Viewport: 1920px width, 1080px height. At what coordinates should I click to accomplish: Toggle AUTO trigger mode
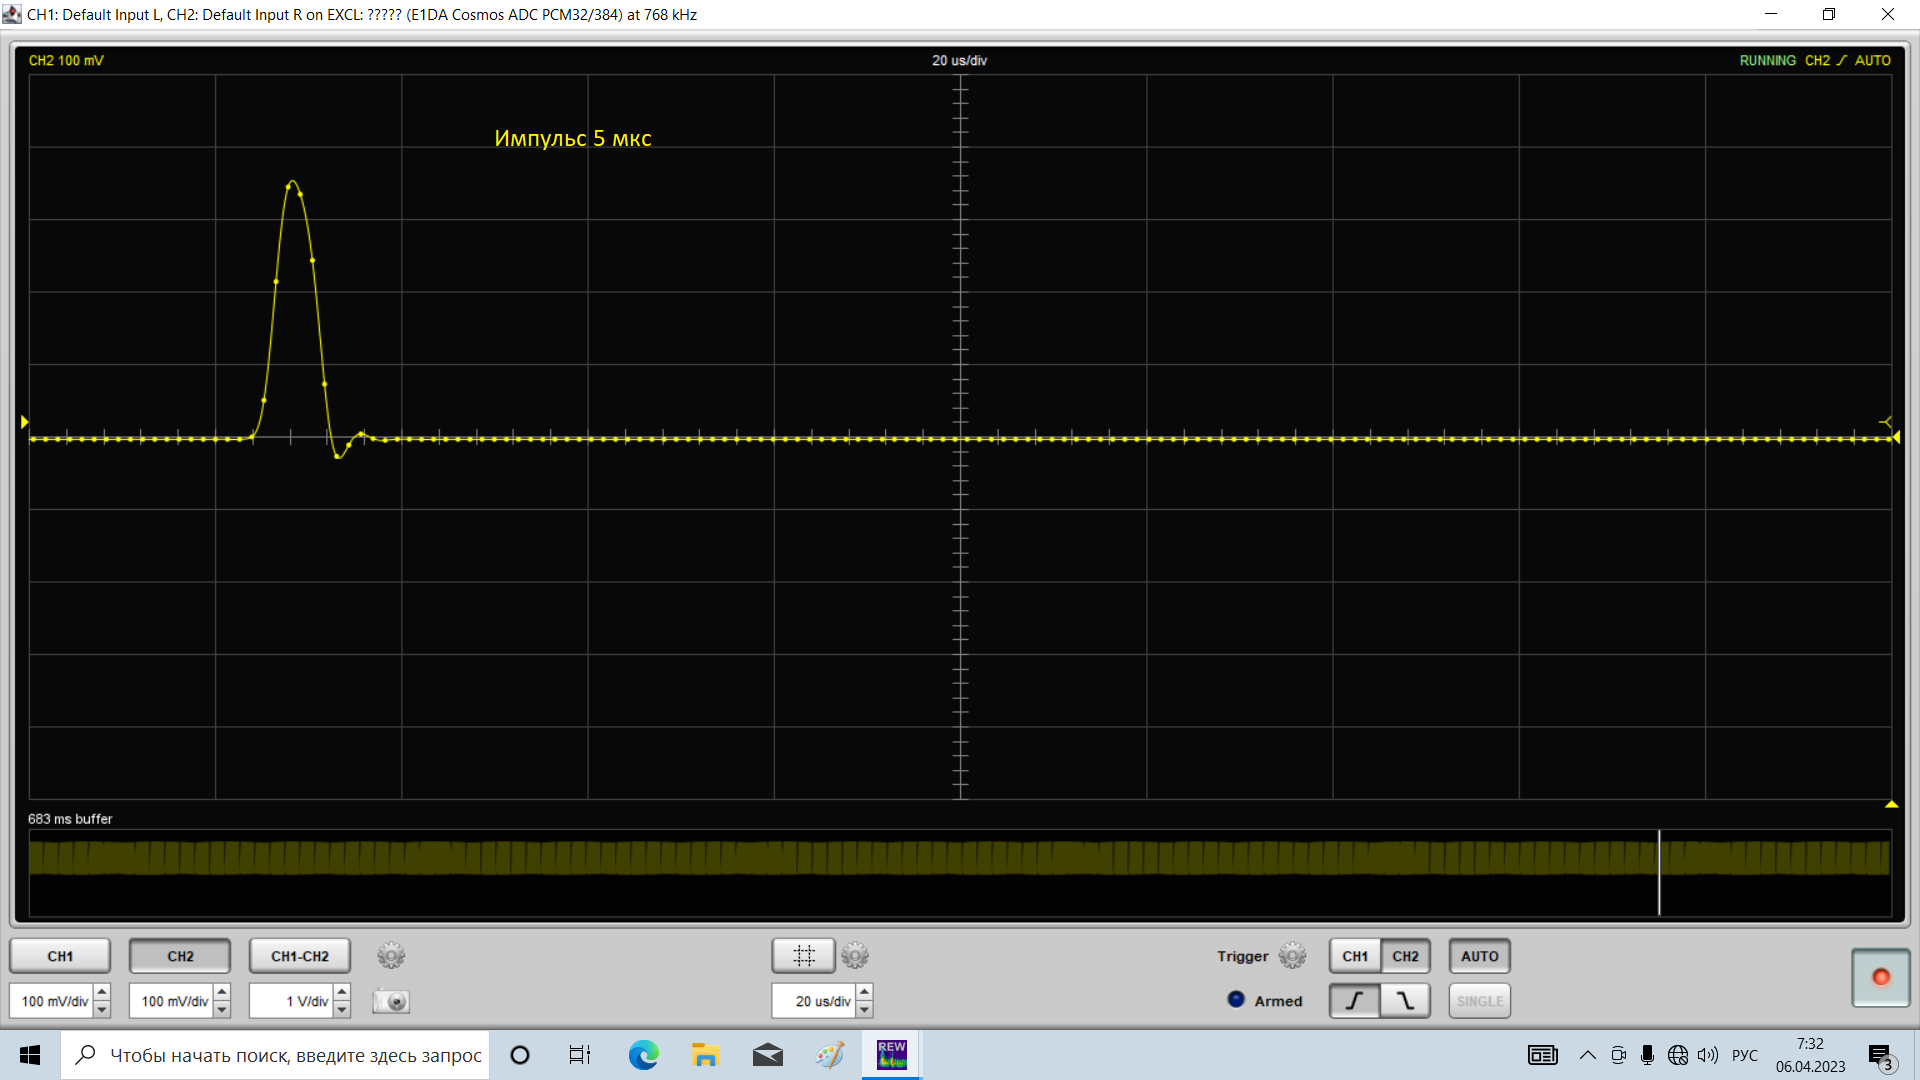[1479, 956]
